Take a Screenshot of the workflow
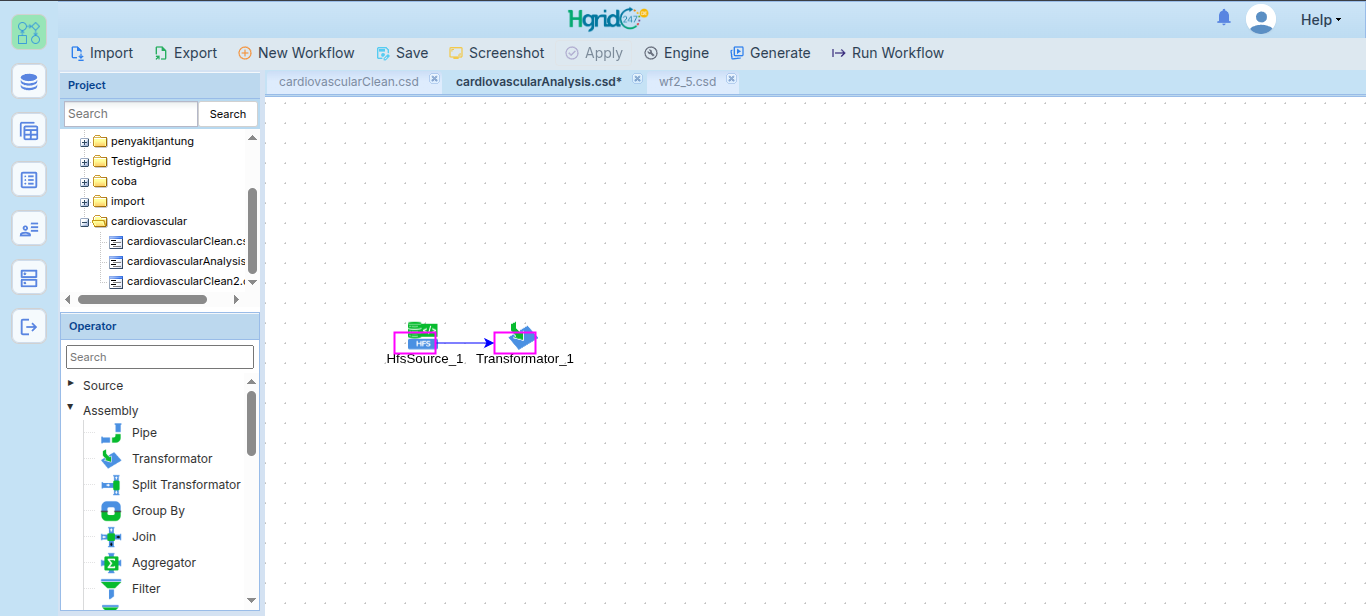This screenshot has height=616, width=1366. [497, 53]
